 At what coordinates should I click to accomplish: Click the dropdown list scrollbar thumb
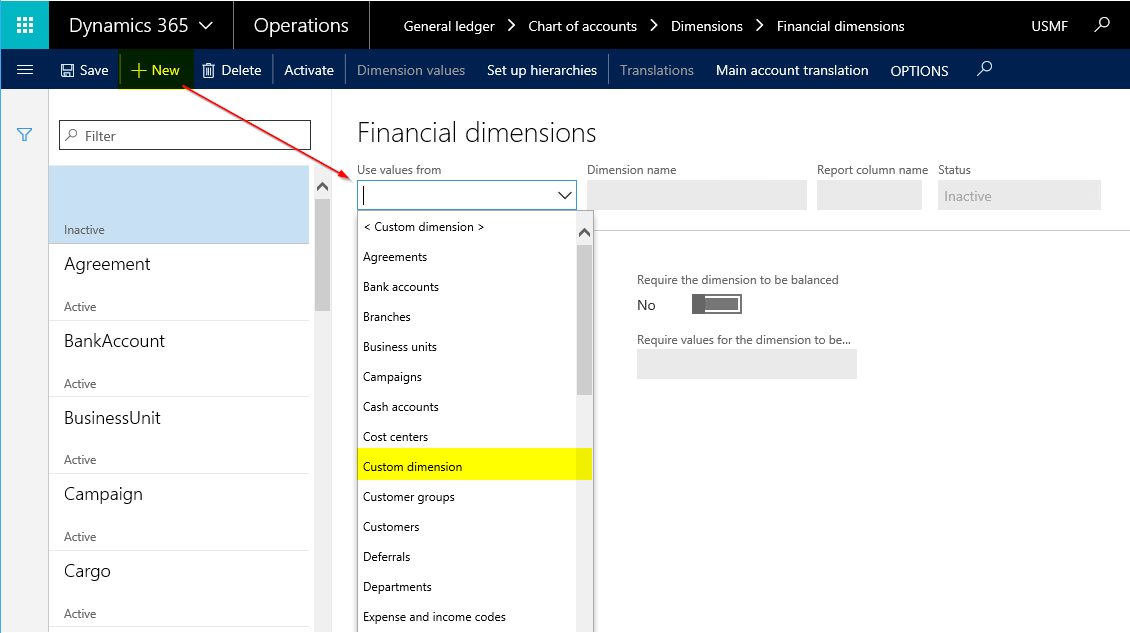point(584,320)
